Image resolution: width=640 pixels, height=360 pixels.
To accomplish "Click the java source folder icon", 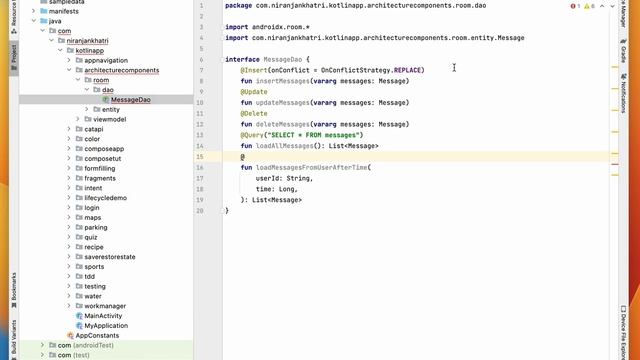I will pyautogui.click(x=44, y=21).
